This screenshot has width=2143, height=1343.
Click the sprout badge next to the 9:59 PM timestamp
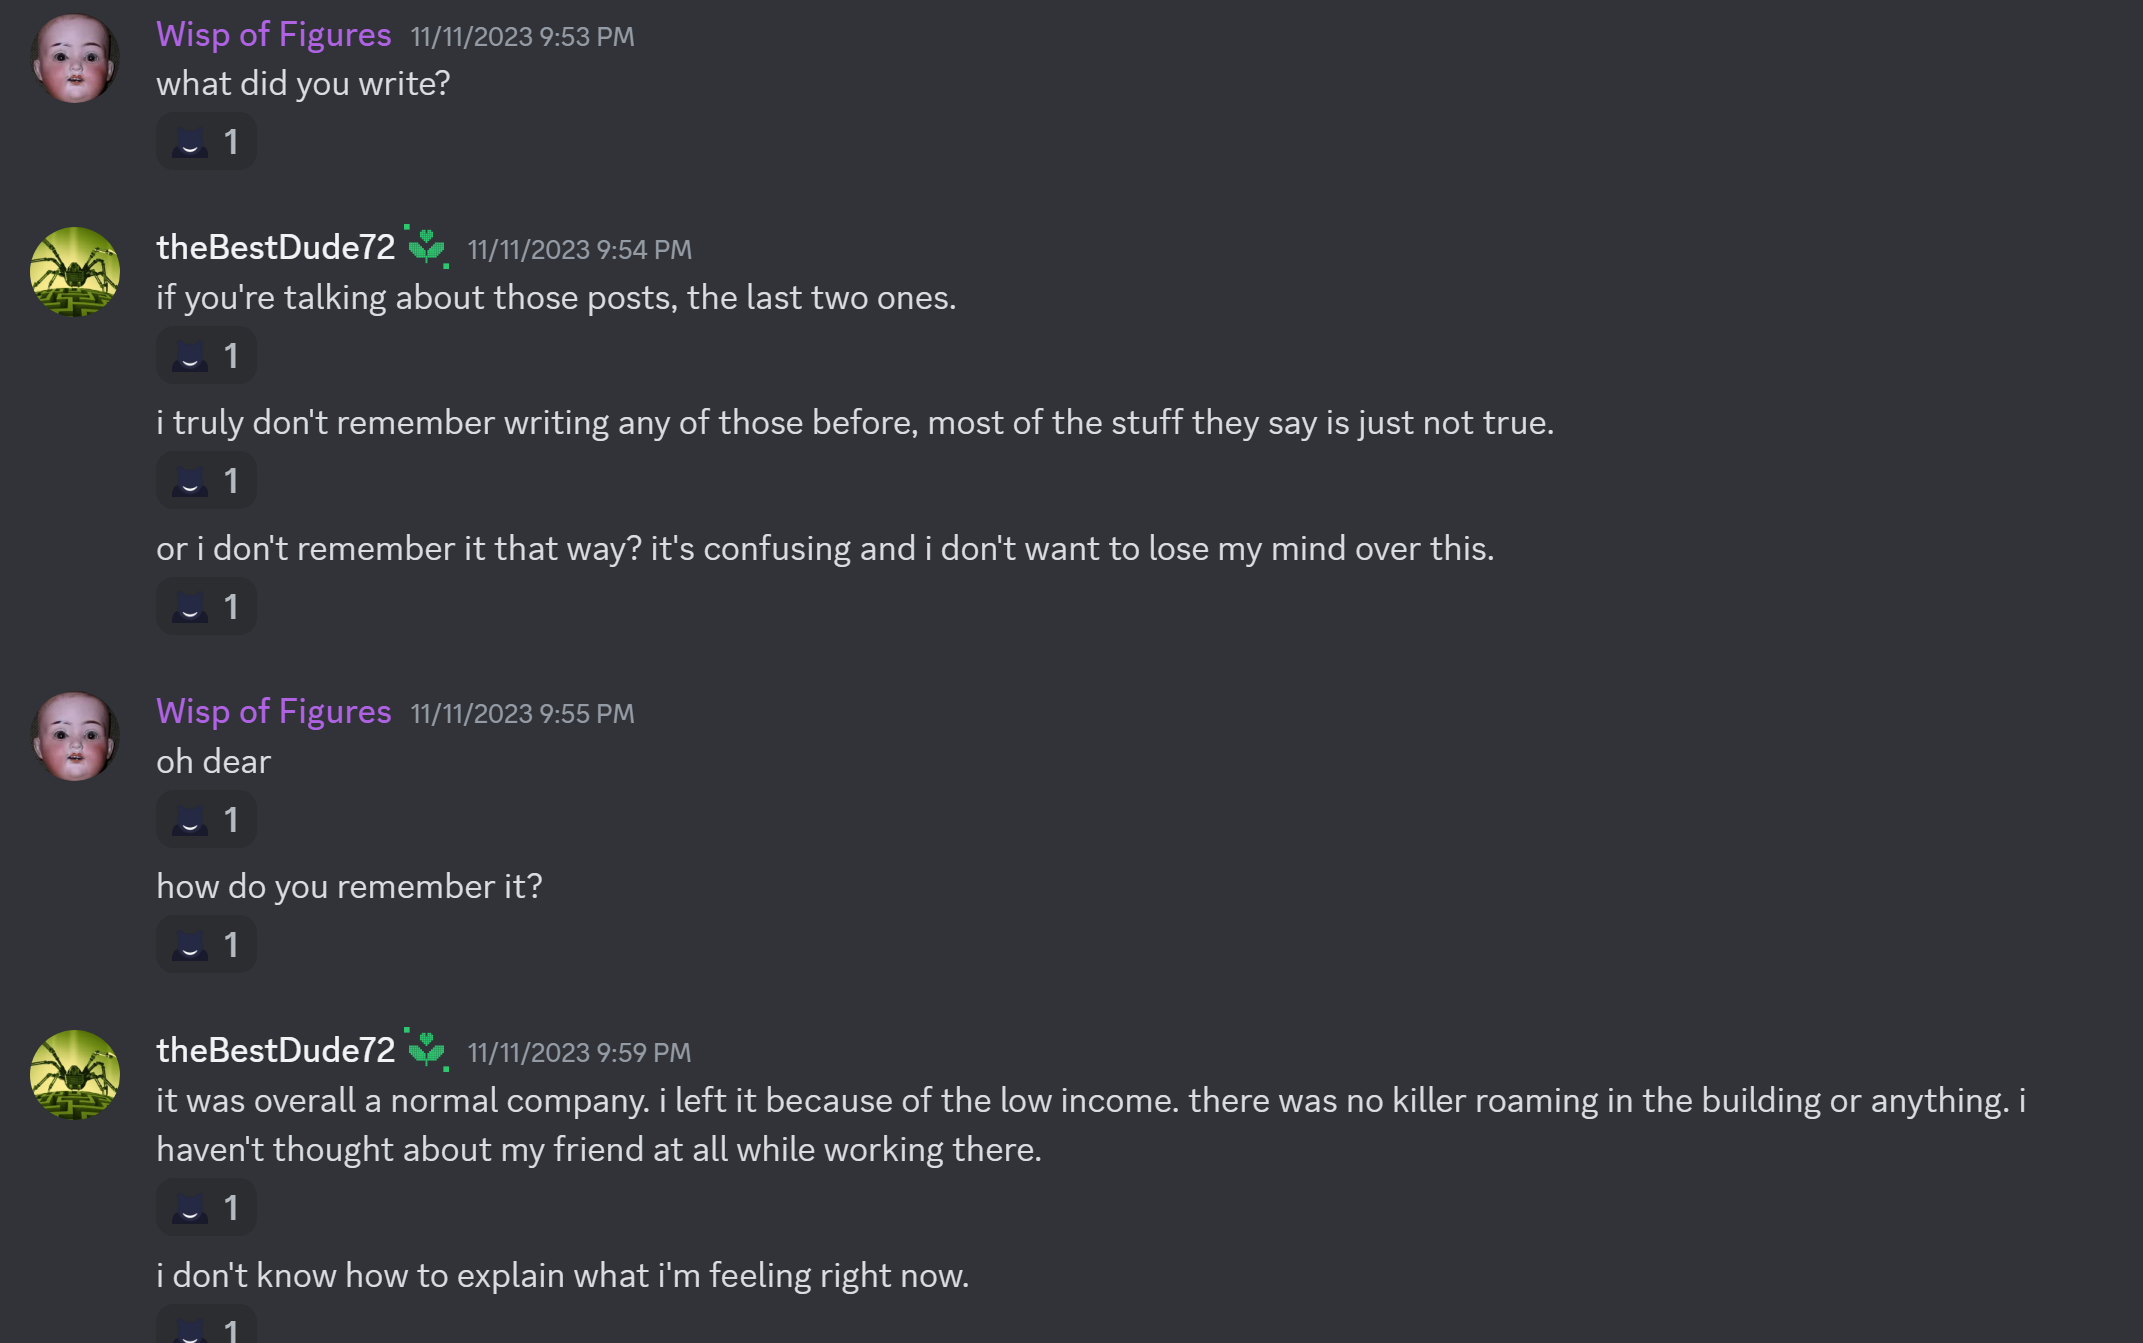click(427, 1049)
